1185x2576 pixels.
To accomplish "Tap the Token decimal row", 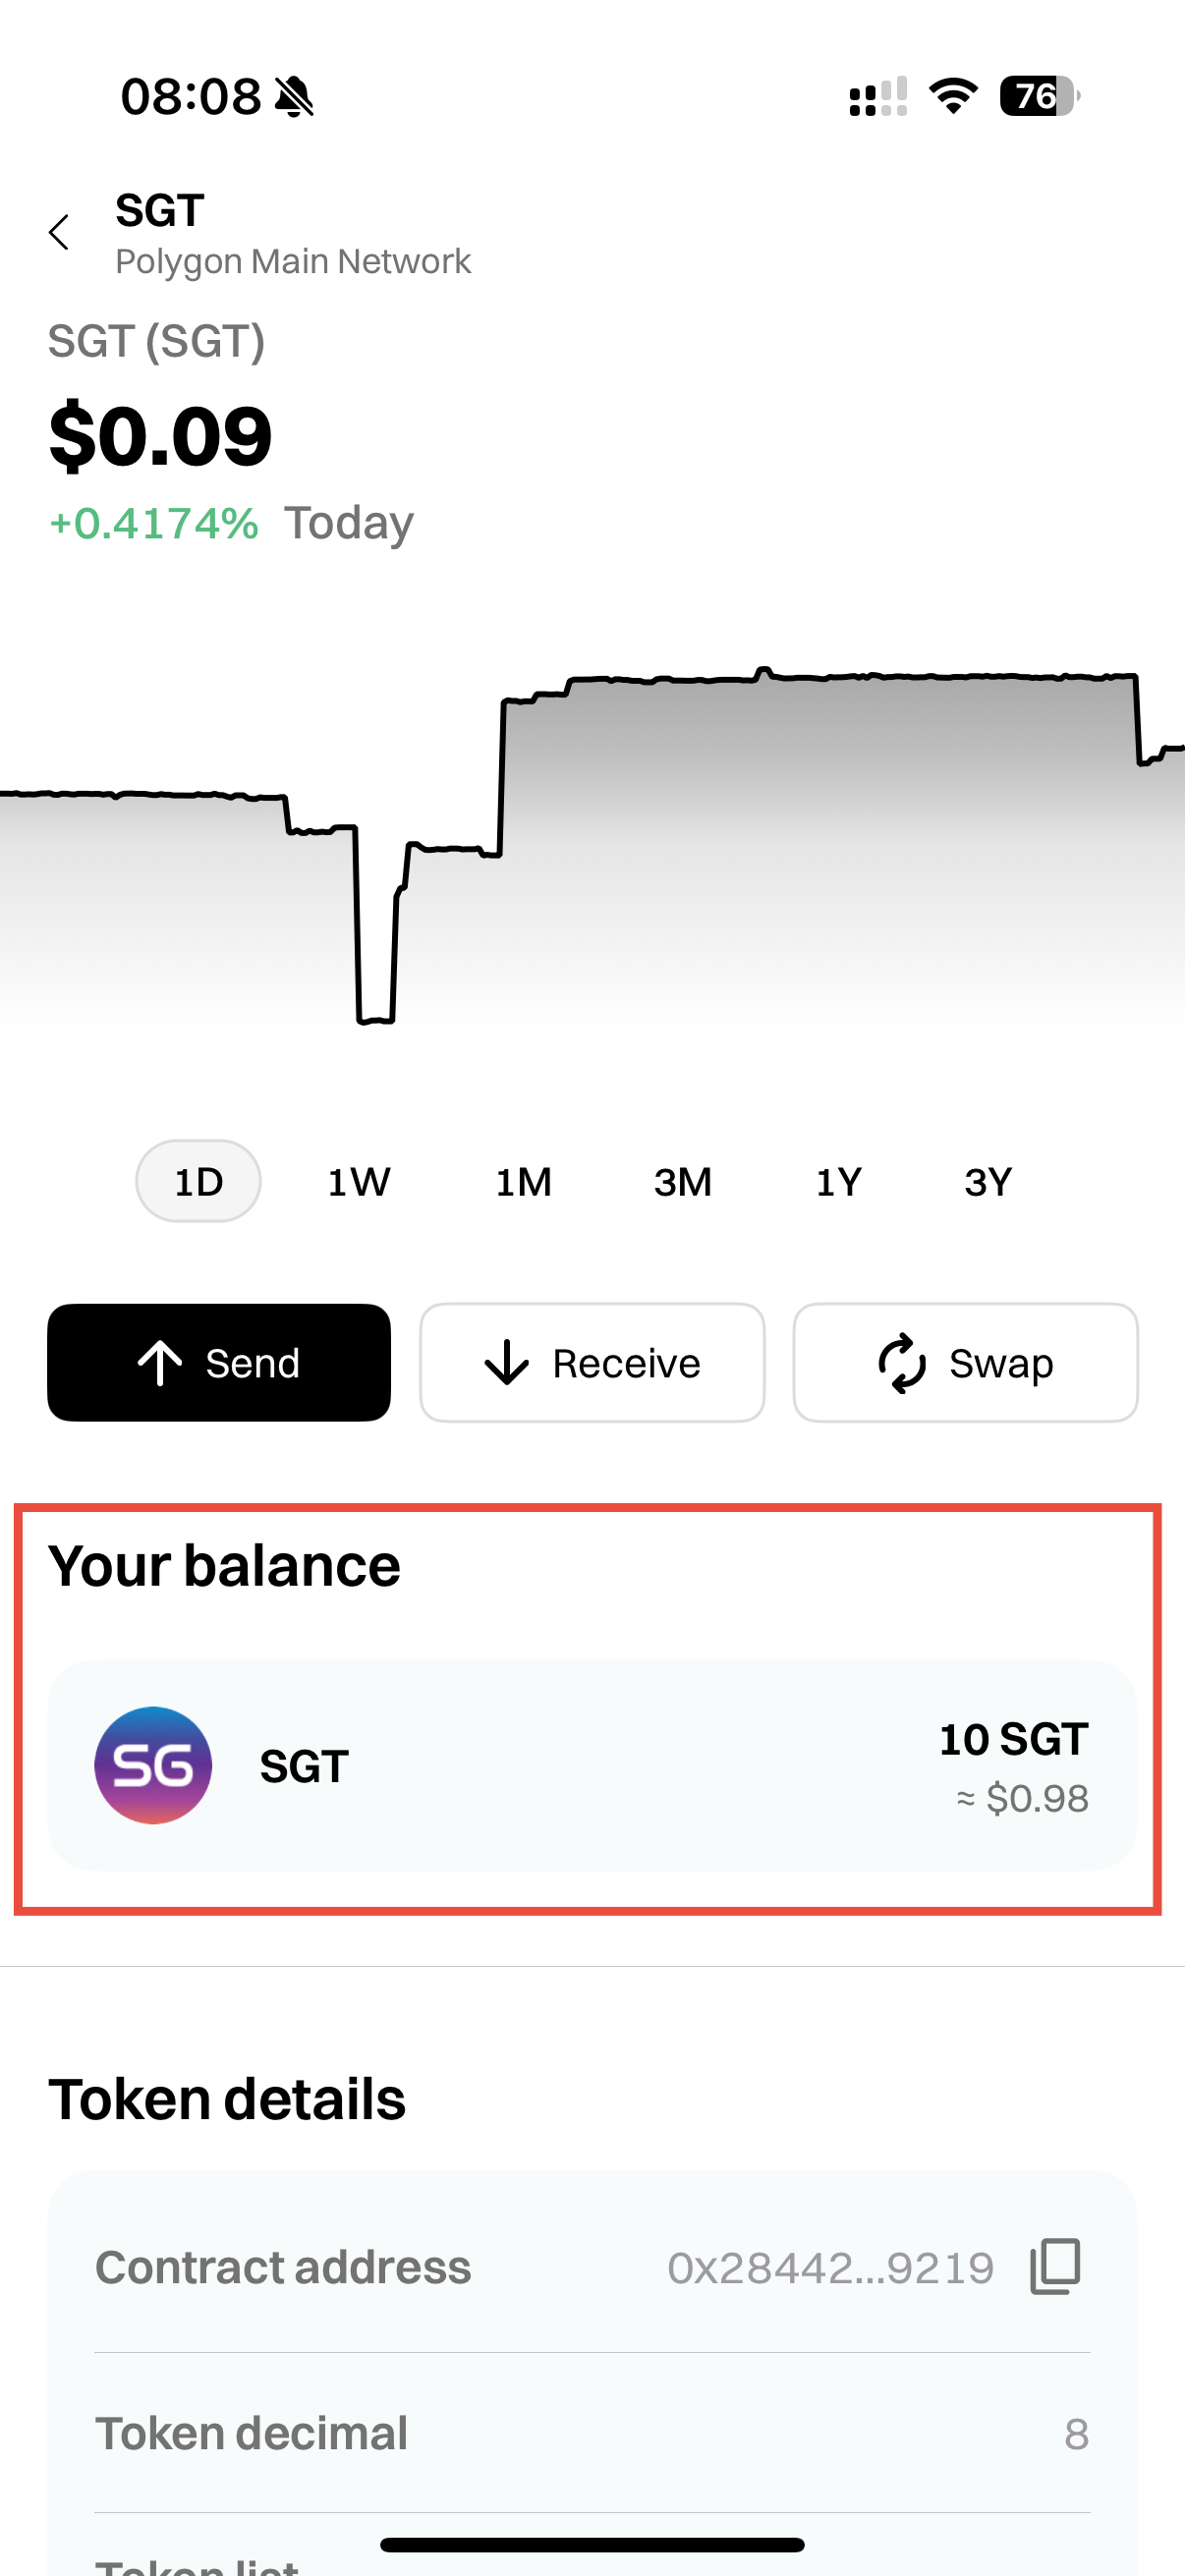I will click(592, 2433).
